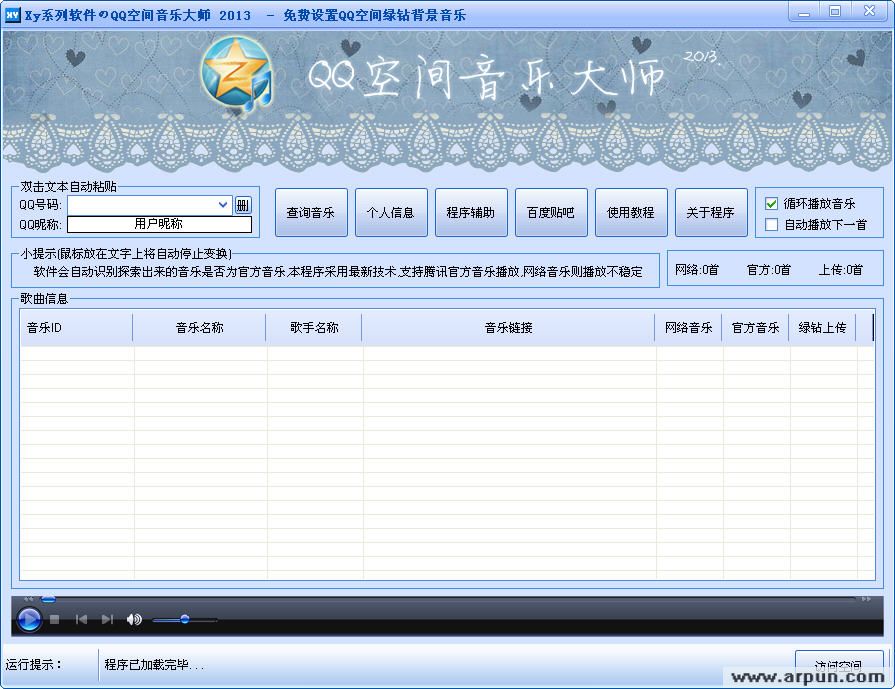Click the QQ号码 input field

pos(150,205)
